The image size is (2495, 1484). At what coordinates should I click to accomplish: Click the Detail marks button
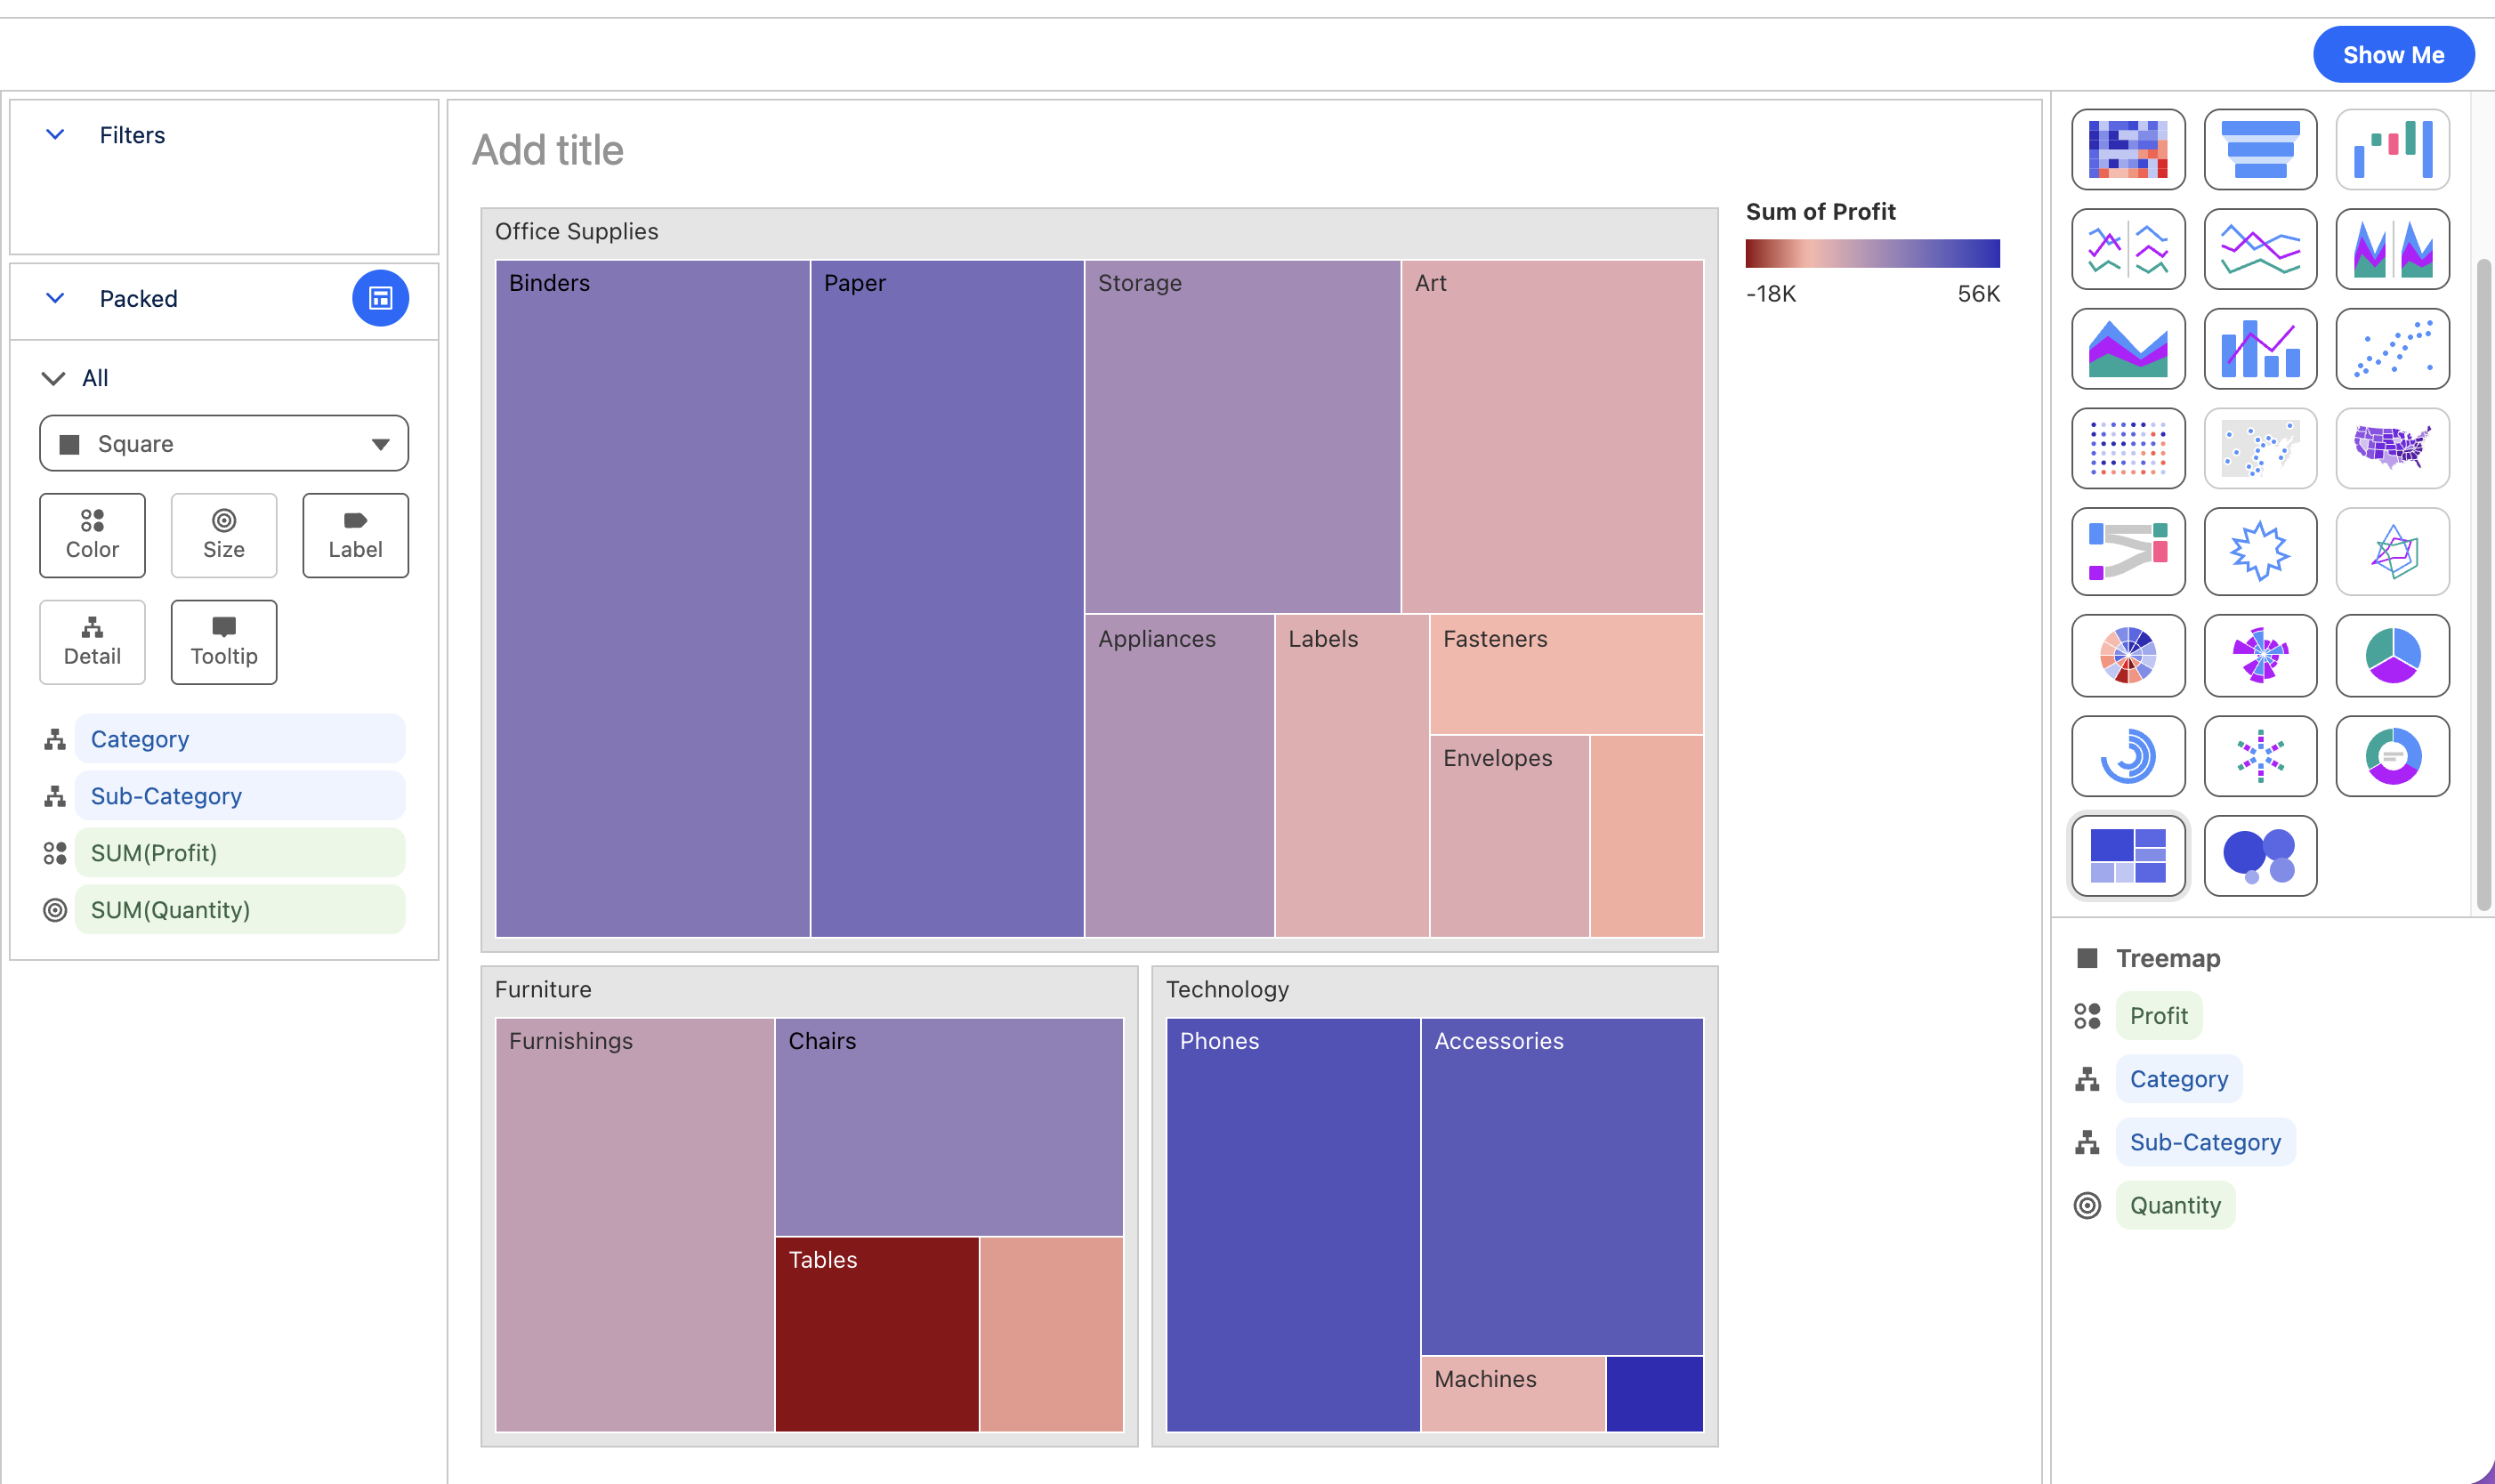(x=92, y=642)
